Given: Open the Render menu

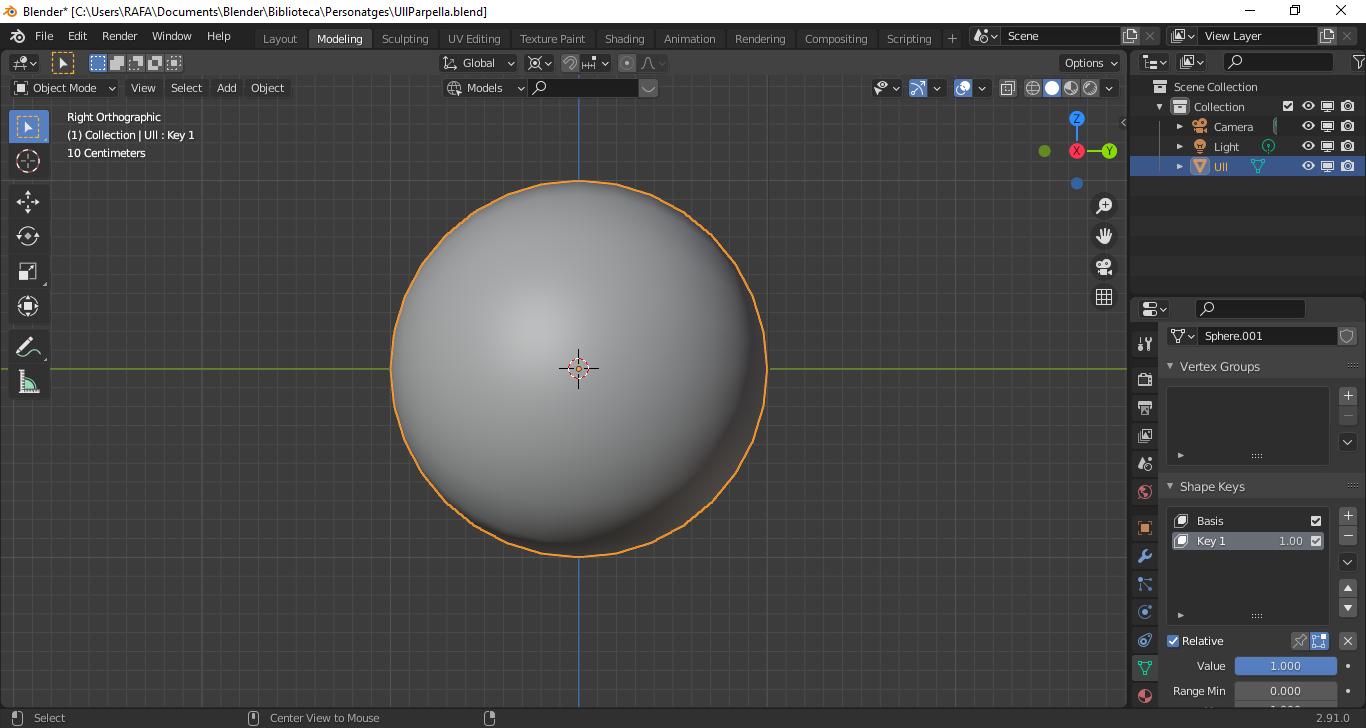Looking at the screenshot, I should click(119, 36).
